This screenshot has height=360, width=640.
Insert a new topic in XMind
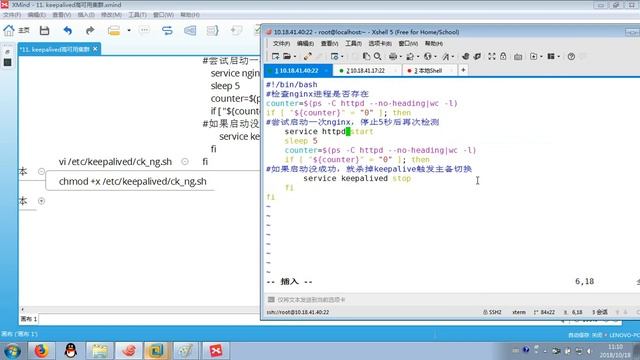(x=114, y=31)
